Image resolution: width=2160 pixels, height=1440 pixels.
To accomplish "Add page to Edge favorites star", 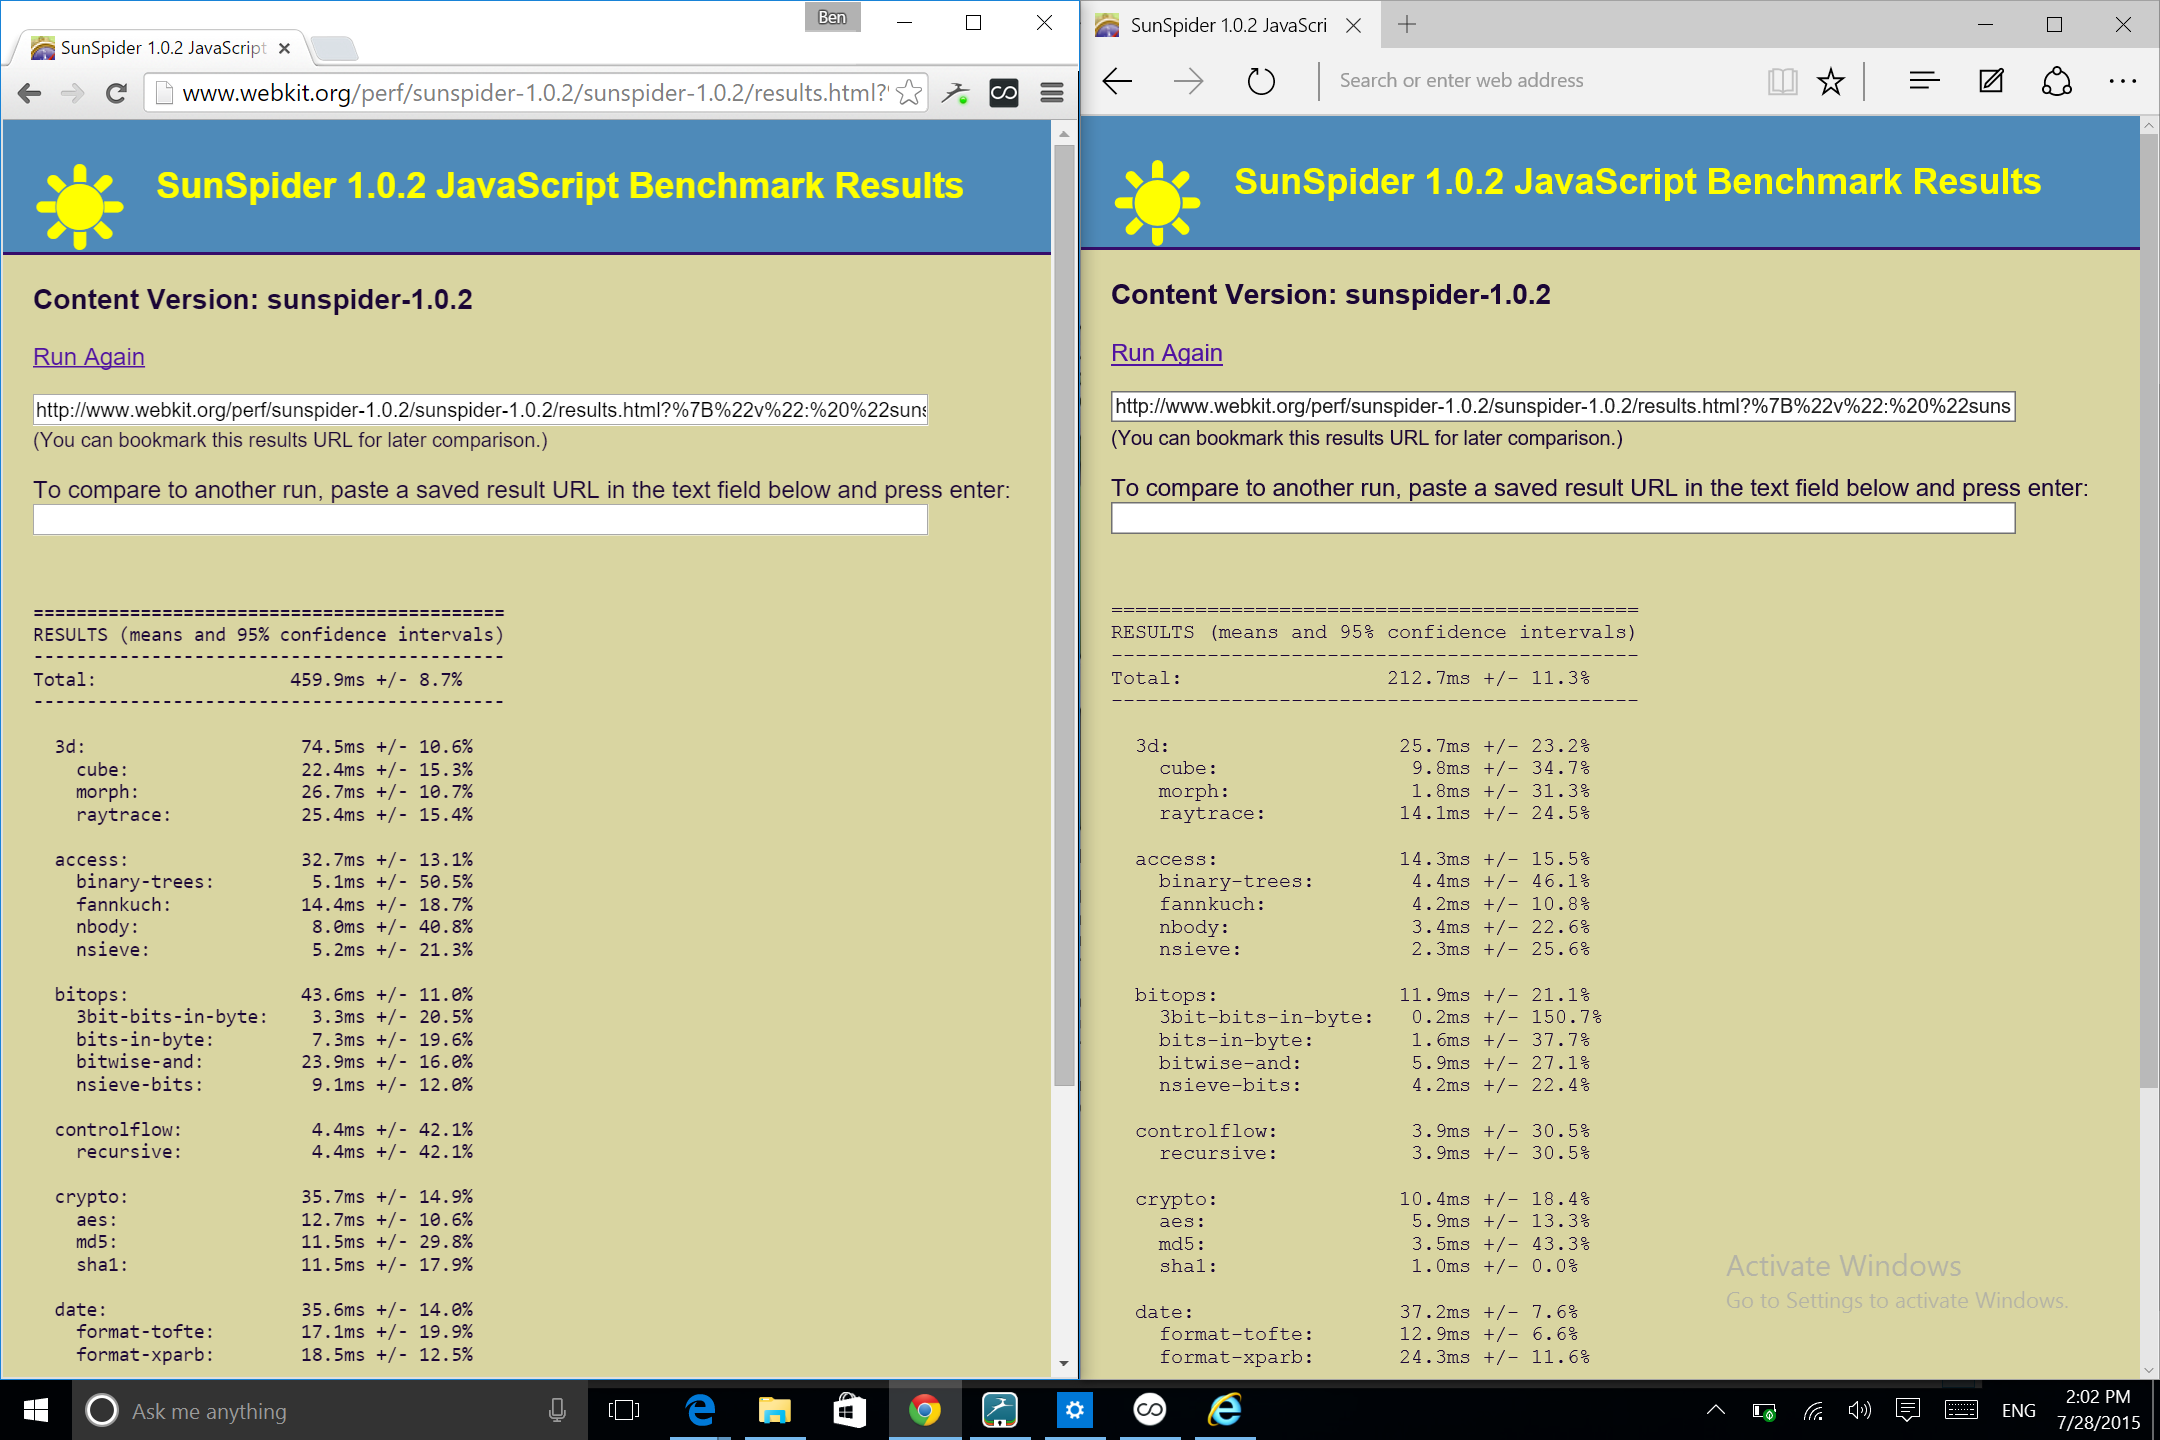I will 1830,81.
